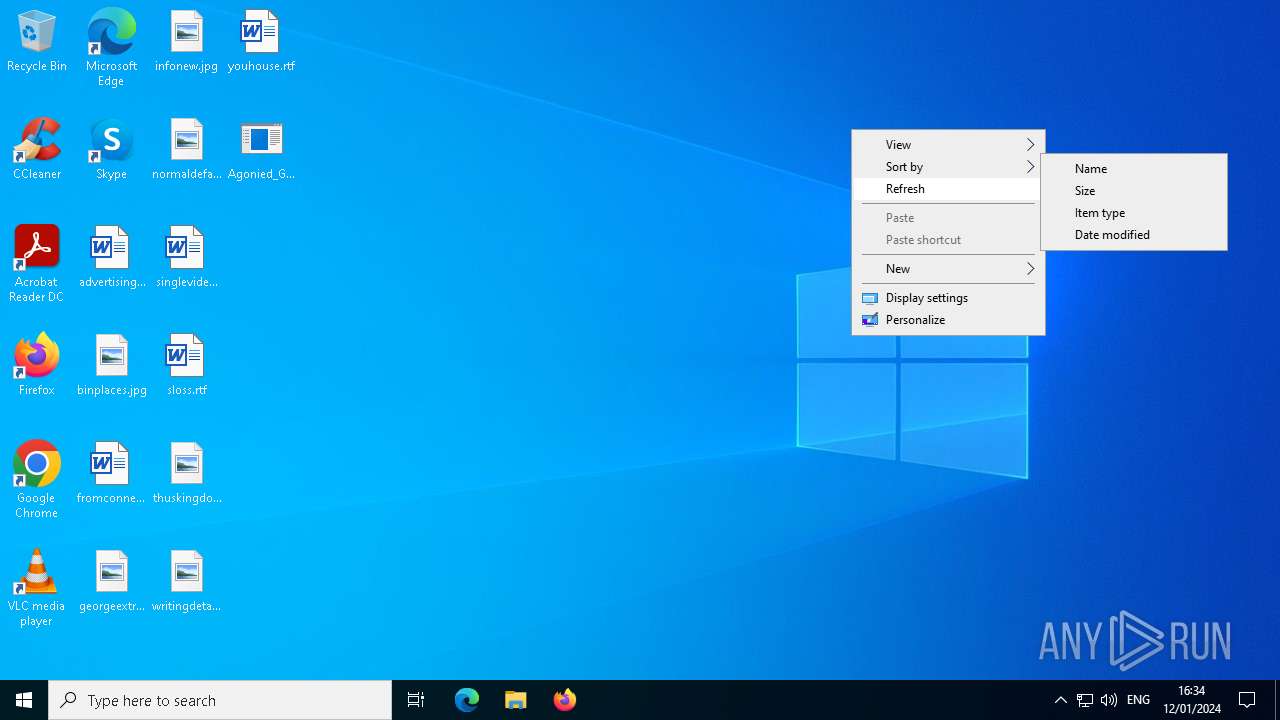The image size is (1280, 720).
Task: Open the notification center icon
Action: click(x=1248, y=700)
